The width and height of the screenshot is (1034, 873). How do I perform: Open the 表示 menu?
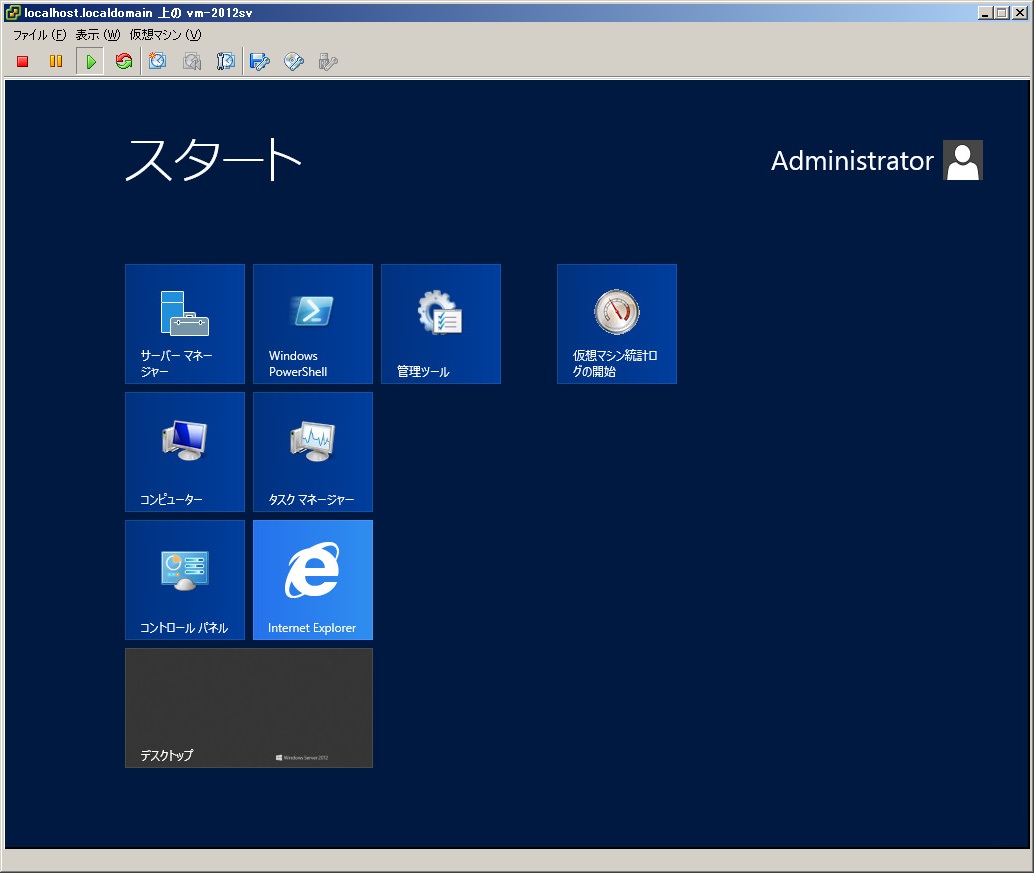(x=98, y=34)
